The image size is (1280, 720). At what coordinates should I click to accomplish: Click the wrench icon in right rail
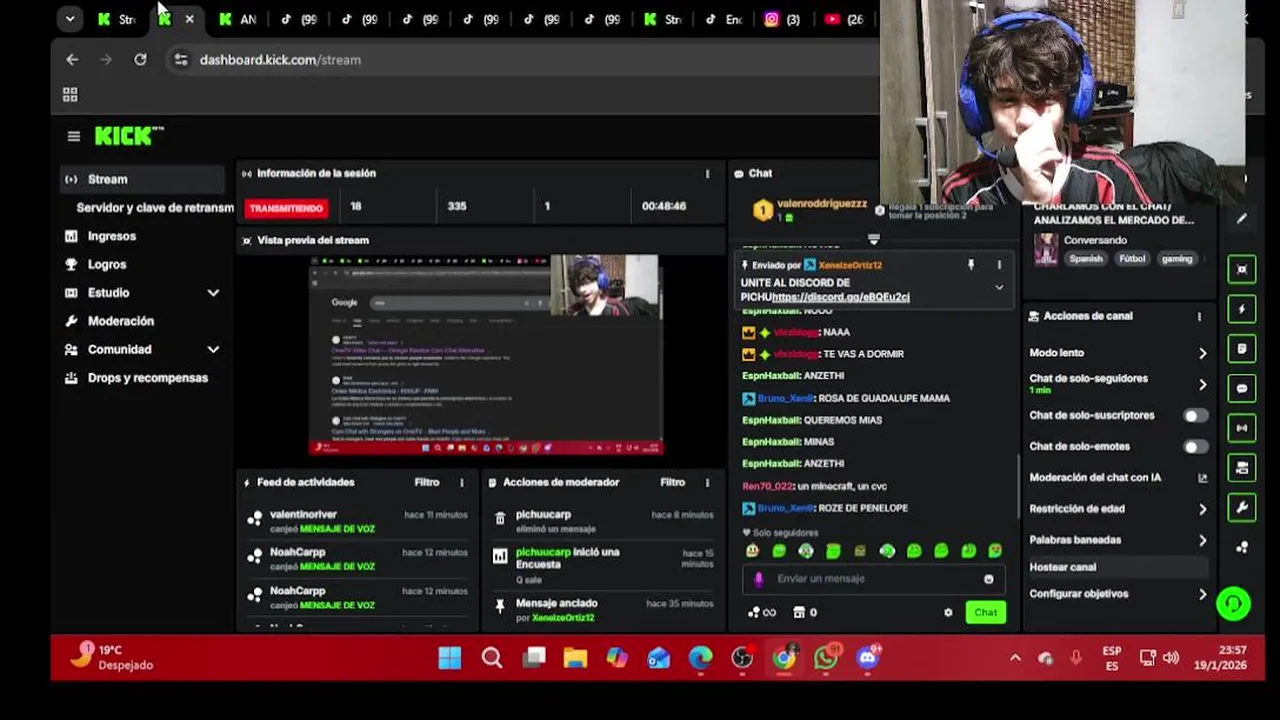(1242, 508)
